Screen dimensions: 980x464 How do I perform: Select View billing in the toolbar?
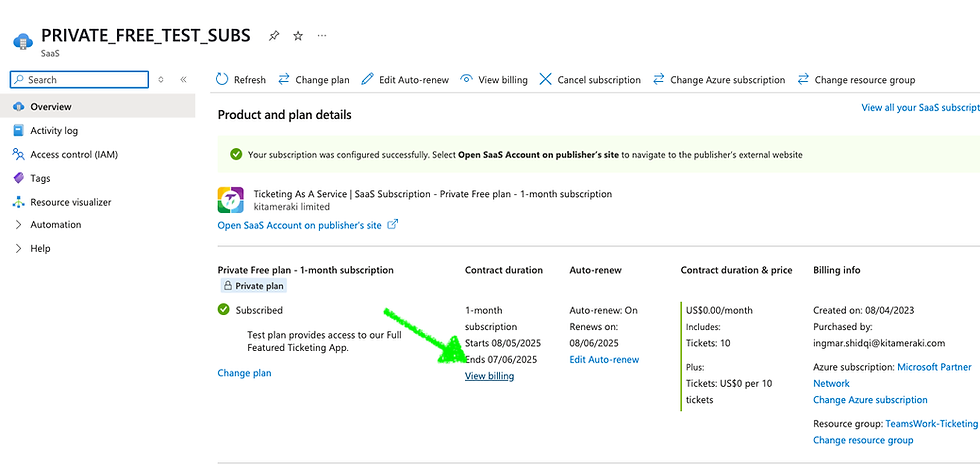494,80
